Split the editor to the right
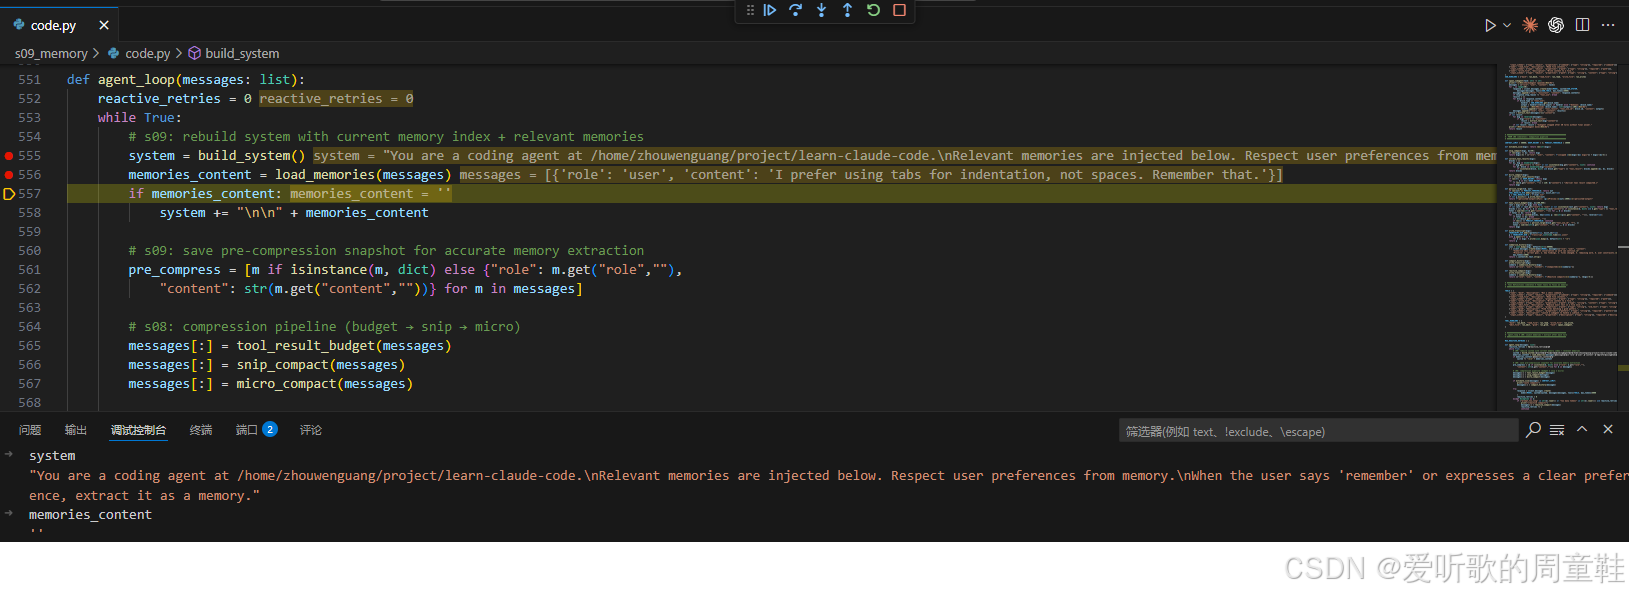The width and height of the screenshot is (1629, 596). tap(1582, 25)
